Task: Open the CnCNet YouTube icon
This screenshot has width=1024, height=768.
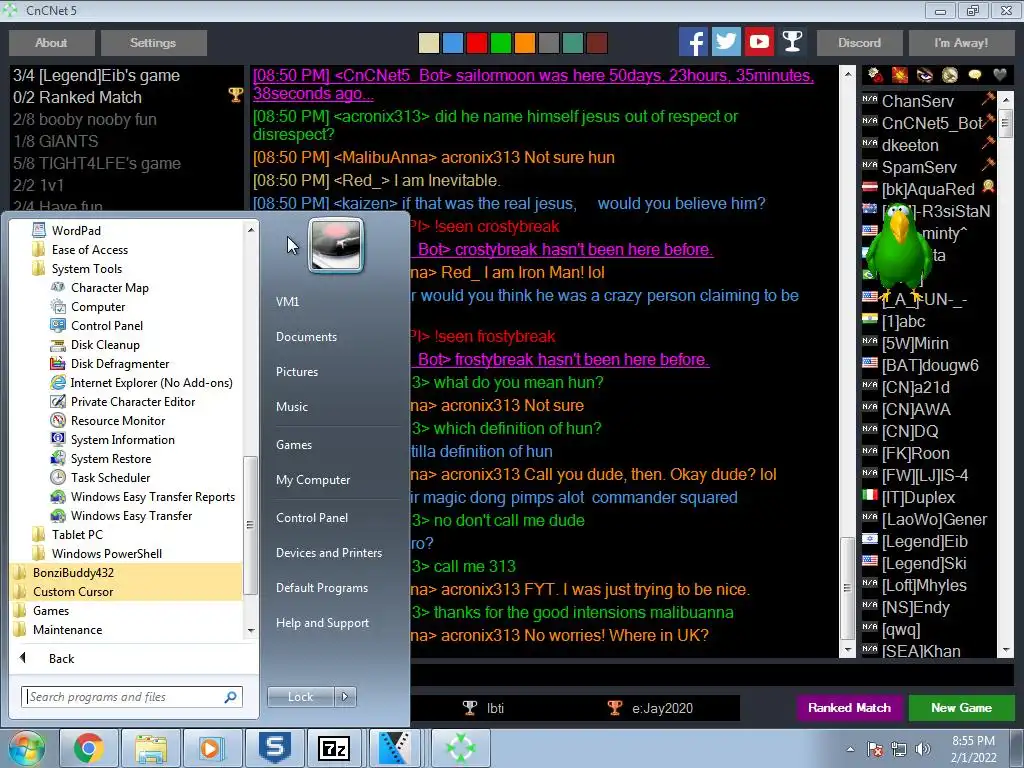Action: coord(759,42)
